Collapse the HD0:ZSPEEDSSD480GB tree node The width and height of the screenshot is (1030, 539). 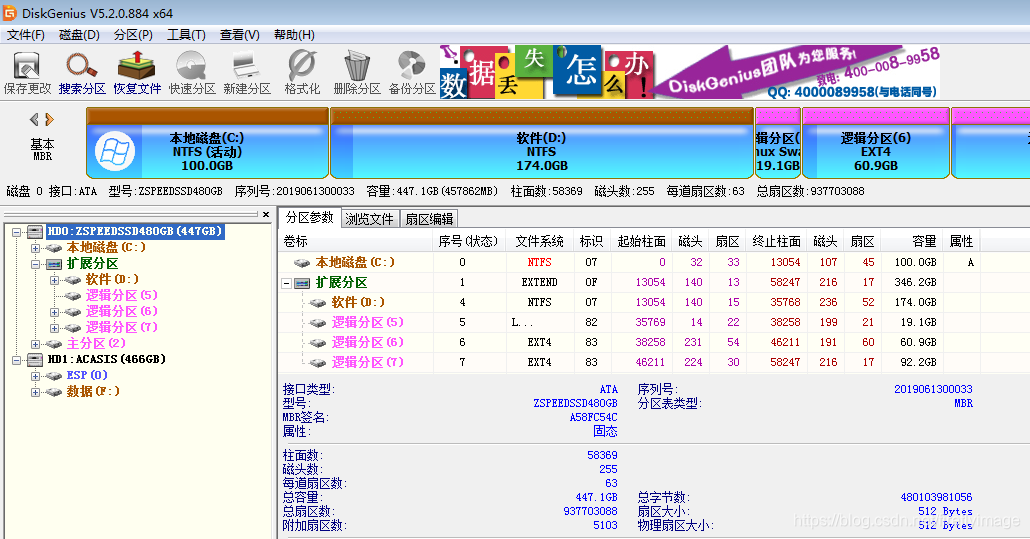point(16,232)
